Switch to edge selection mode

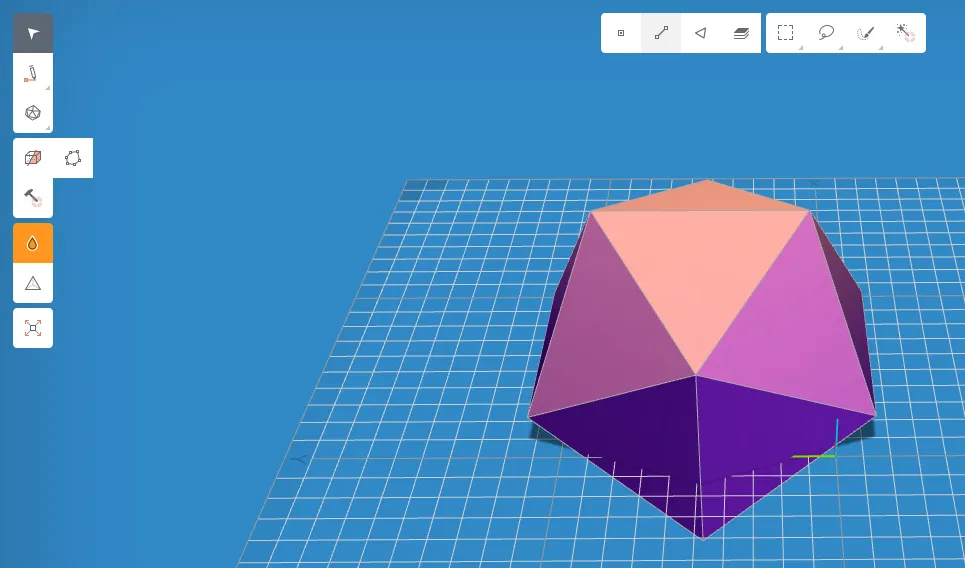(661, 33)
